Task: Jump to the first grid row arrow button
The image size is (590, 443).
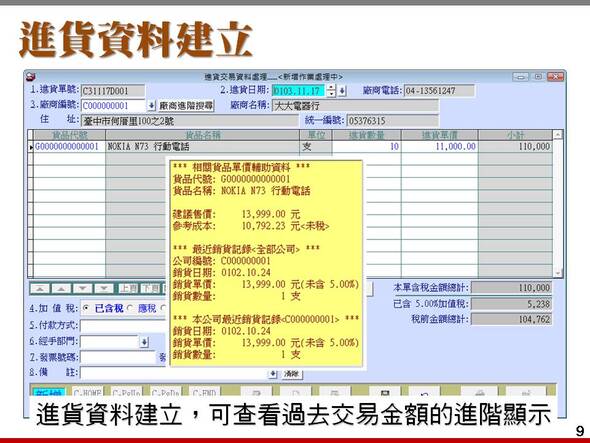Action: 40,289
